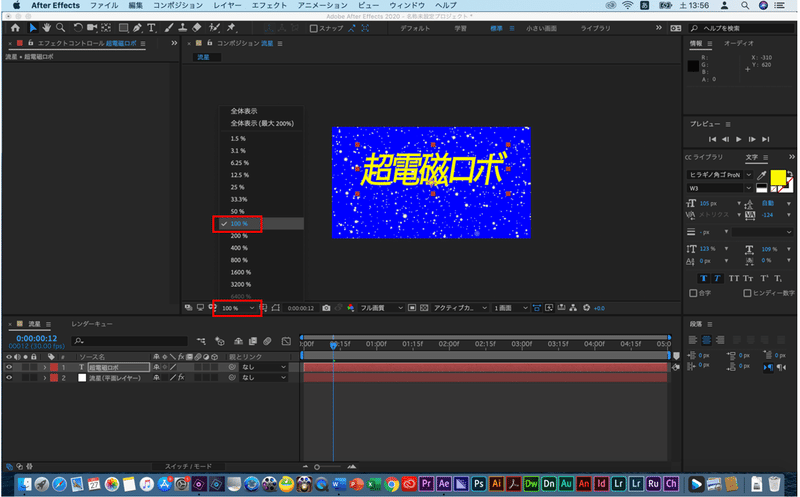Jump to the first frame in Preview panel
800x497 pixels.
click(712, 139)
